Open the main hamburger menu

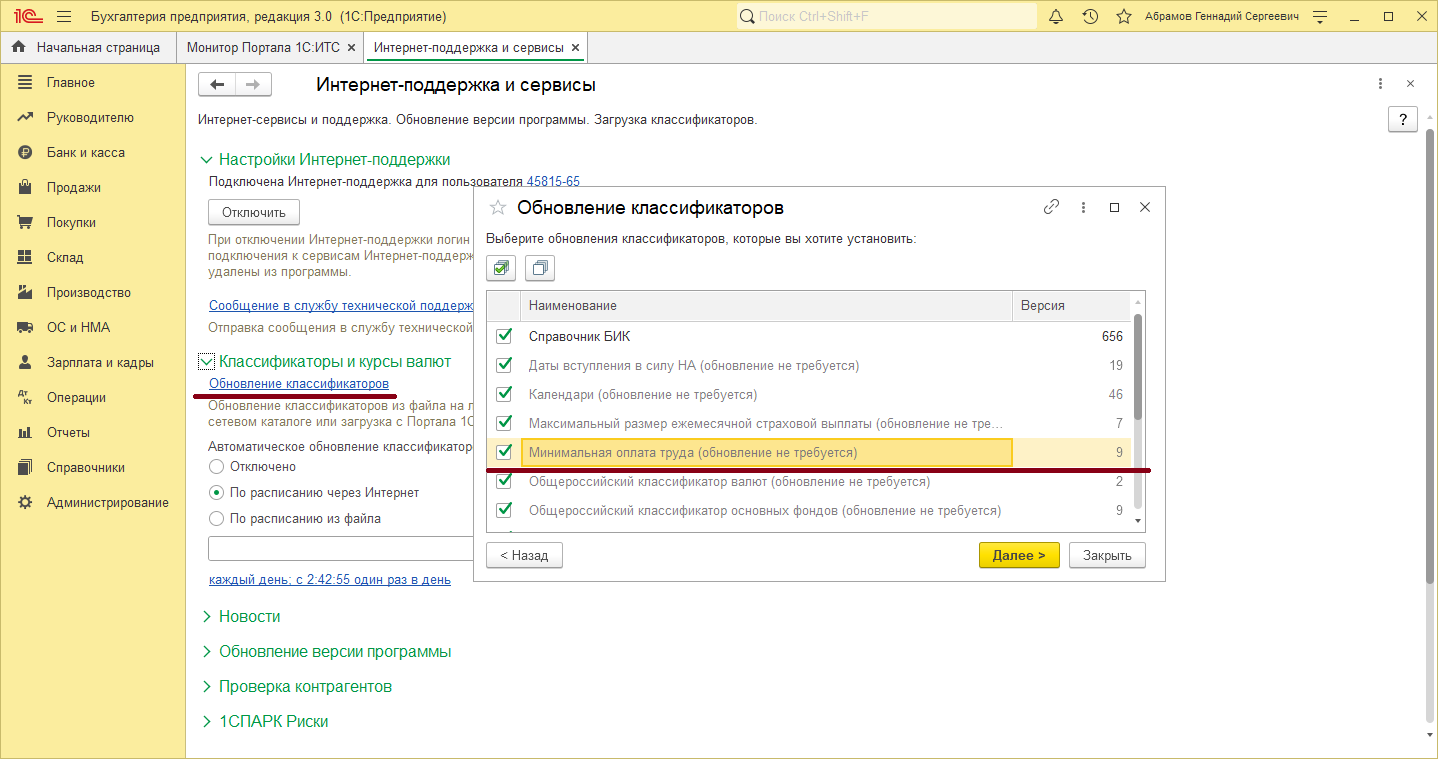(x=64, y=17)
